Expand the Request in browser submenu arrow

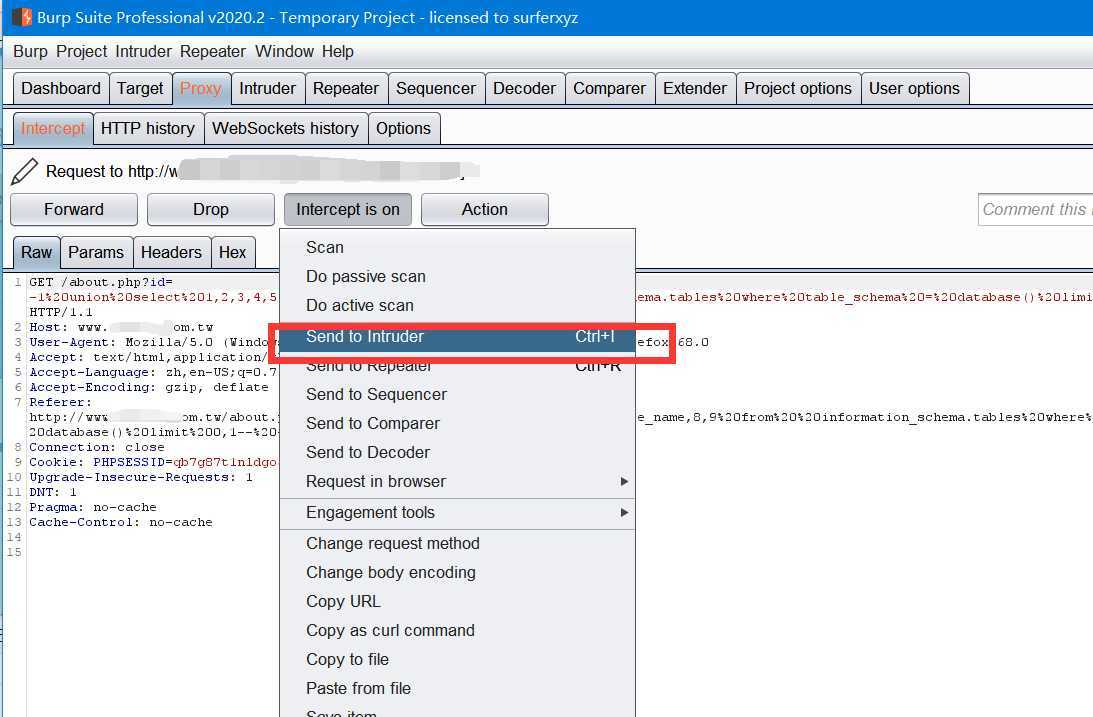click(624, 481)
